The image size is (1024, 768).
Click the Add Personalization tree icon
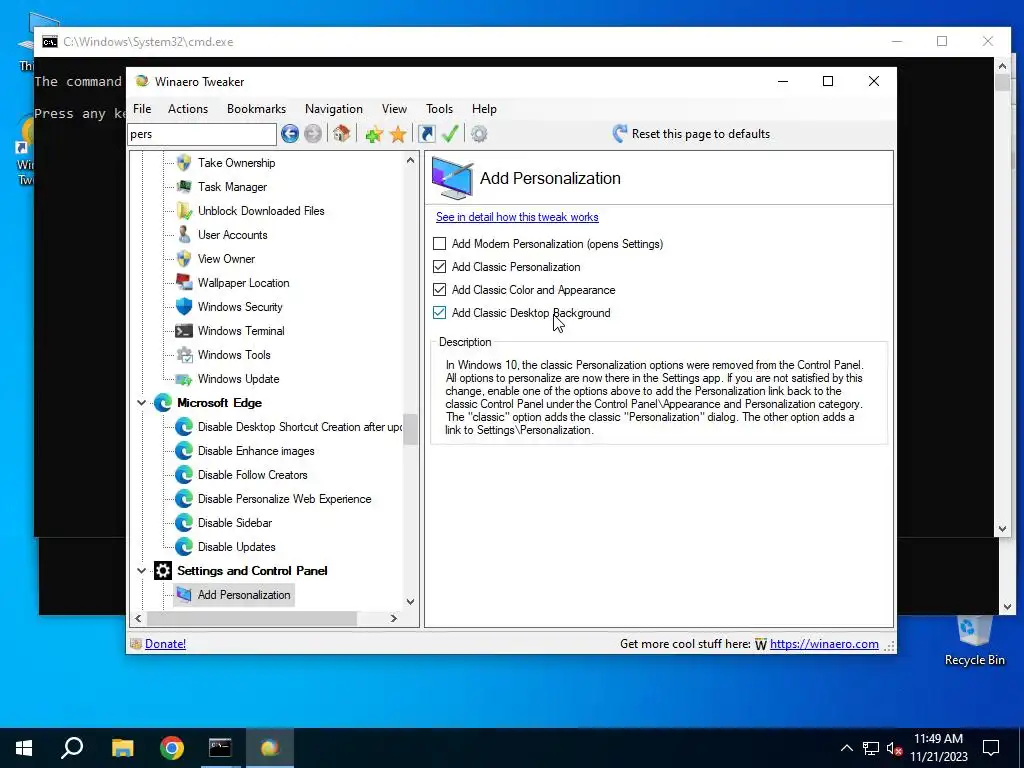tap(184, 595)
